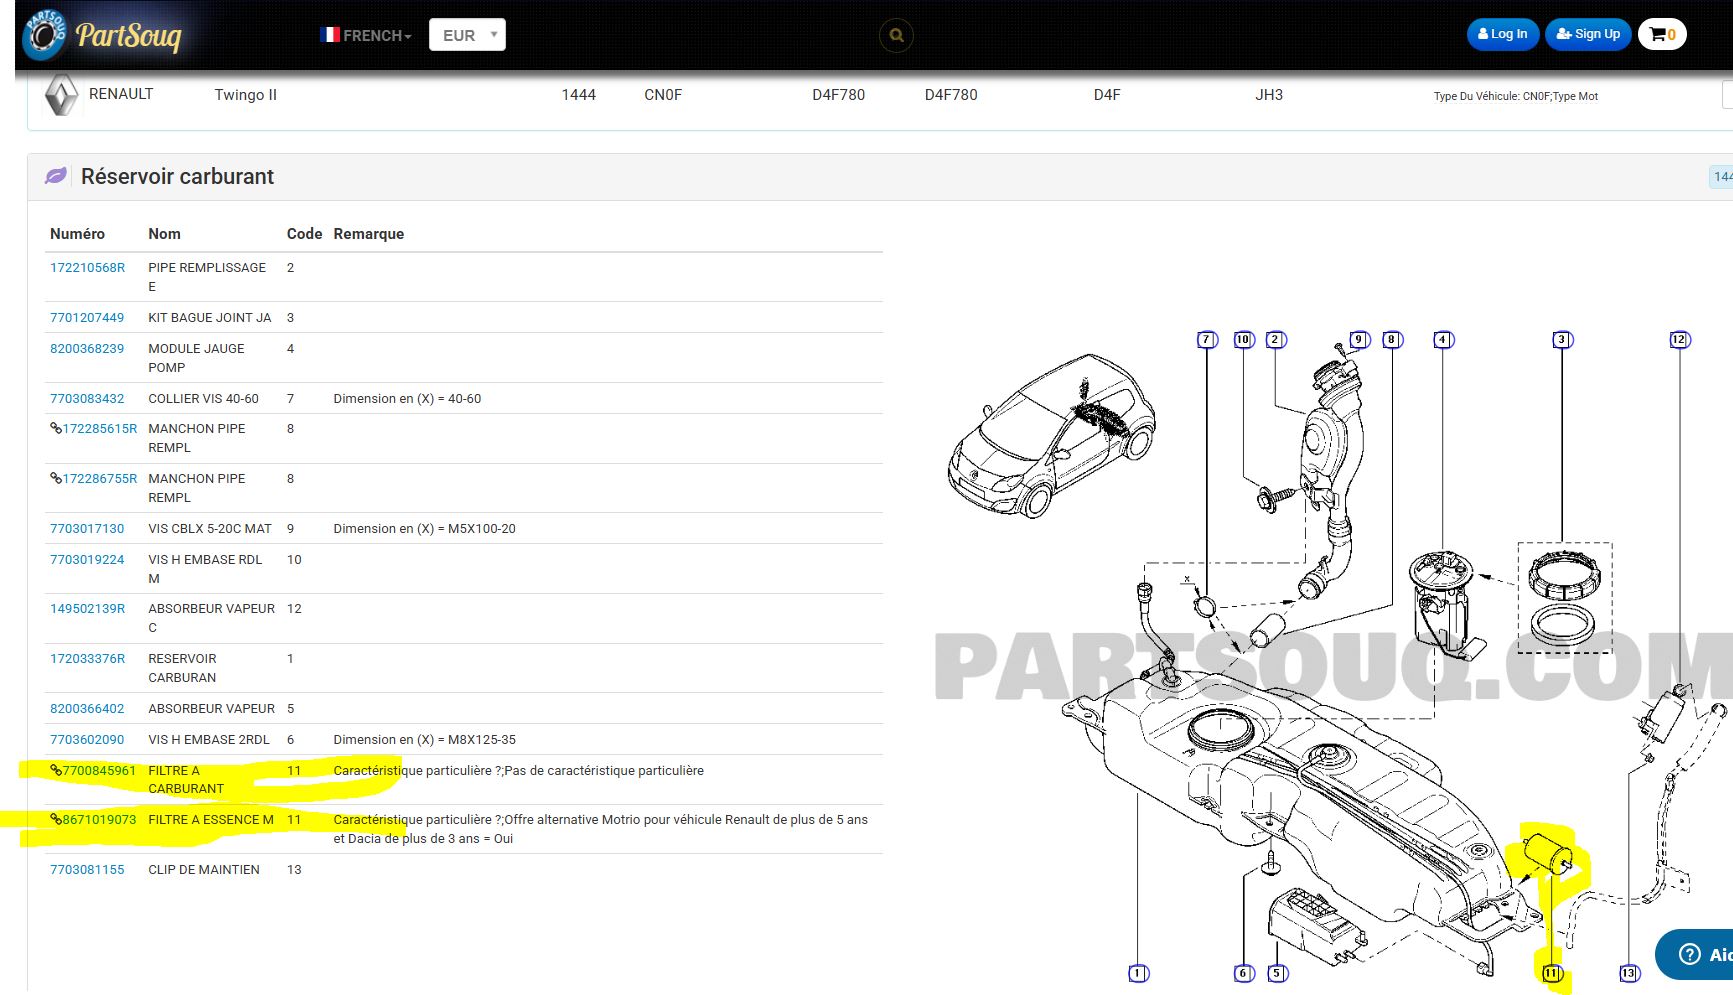
Task: Click the CLIP DE MAINTIEN part name
Action: point(204,870)
